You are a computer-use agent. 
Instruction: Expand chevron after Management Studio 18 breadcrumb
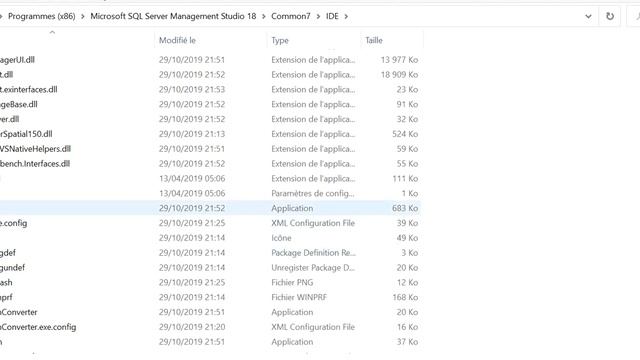264,16
